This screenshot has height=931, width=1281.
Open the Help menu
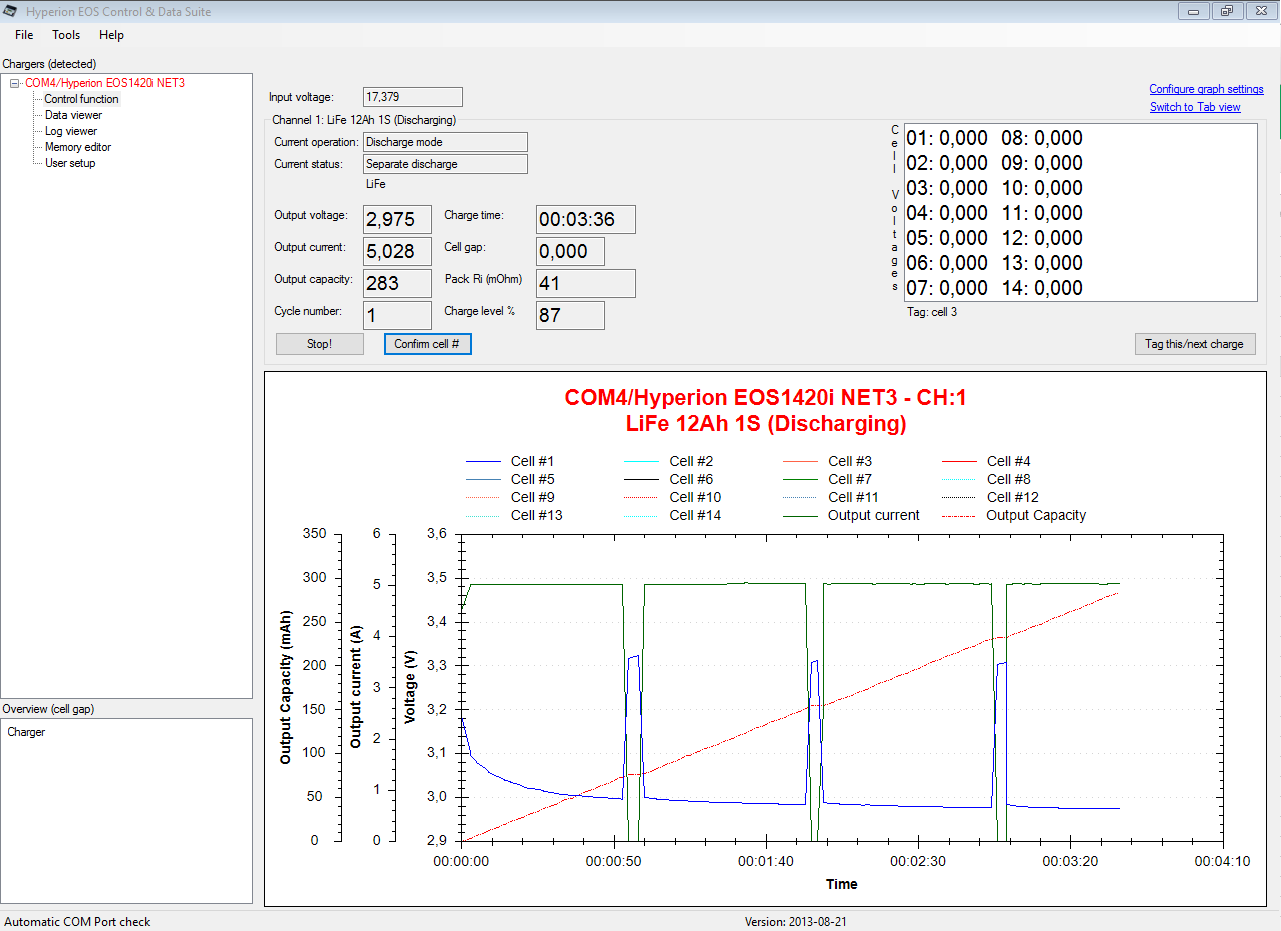pyautogui.click(x=112, y=35)
